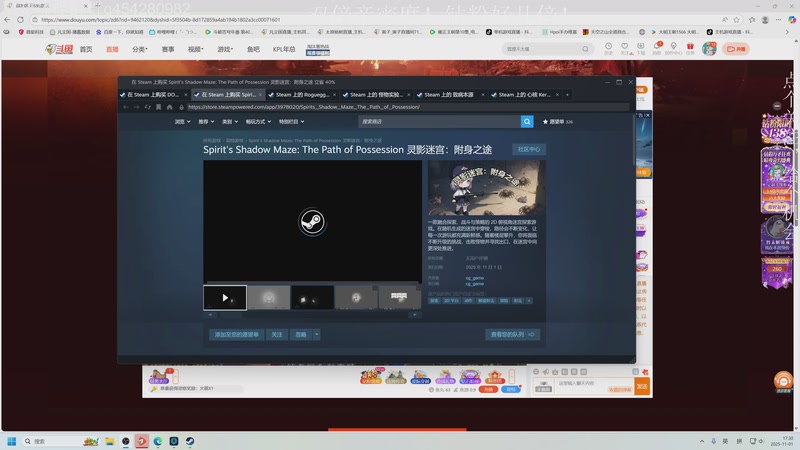Screen dimensions: 800x450
Task: Expand 分类 menu in Douyu navigation
Action: click(x=139, y=49)
